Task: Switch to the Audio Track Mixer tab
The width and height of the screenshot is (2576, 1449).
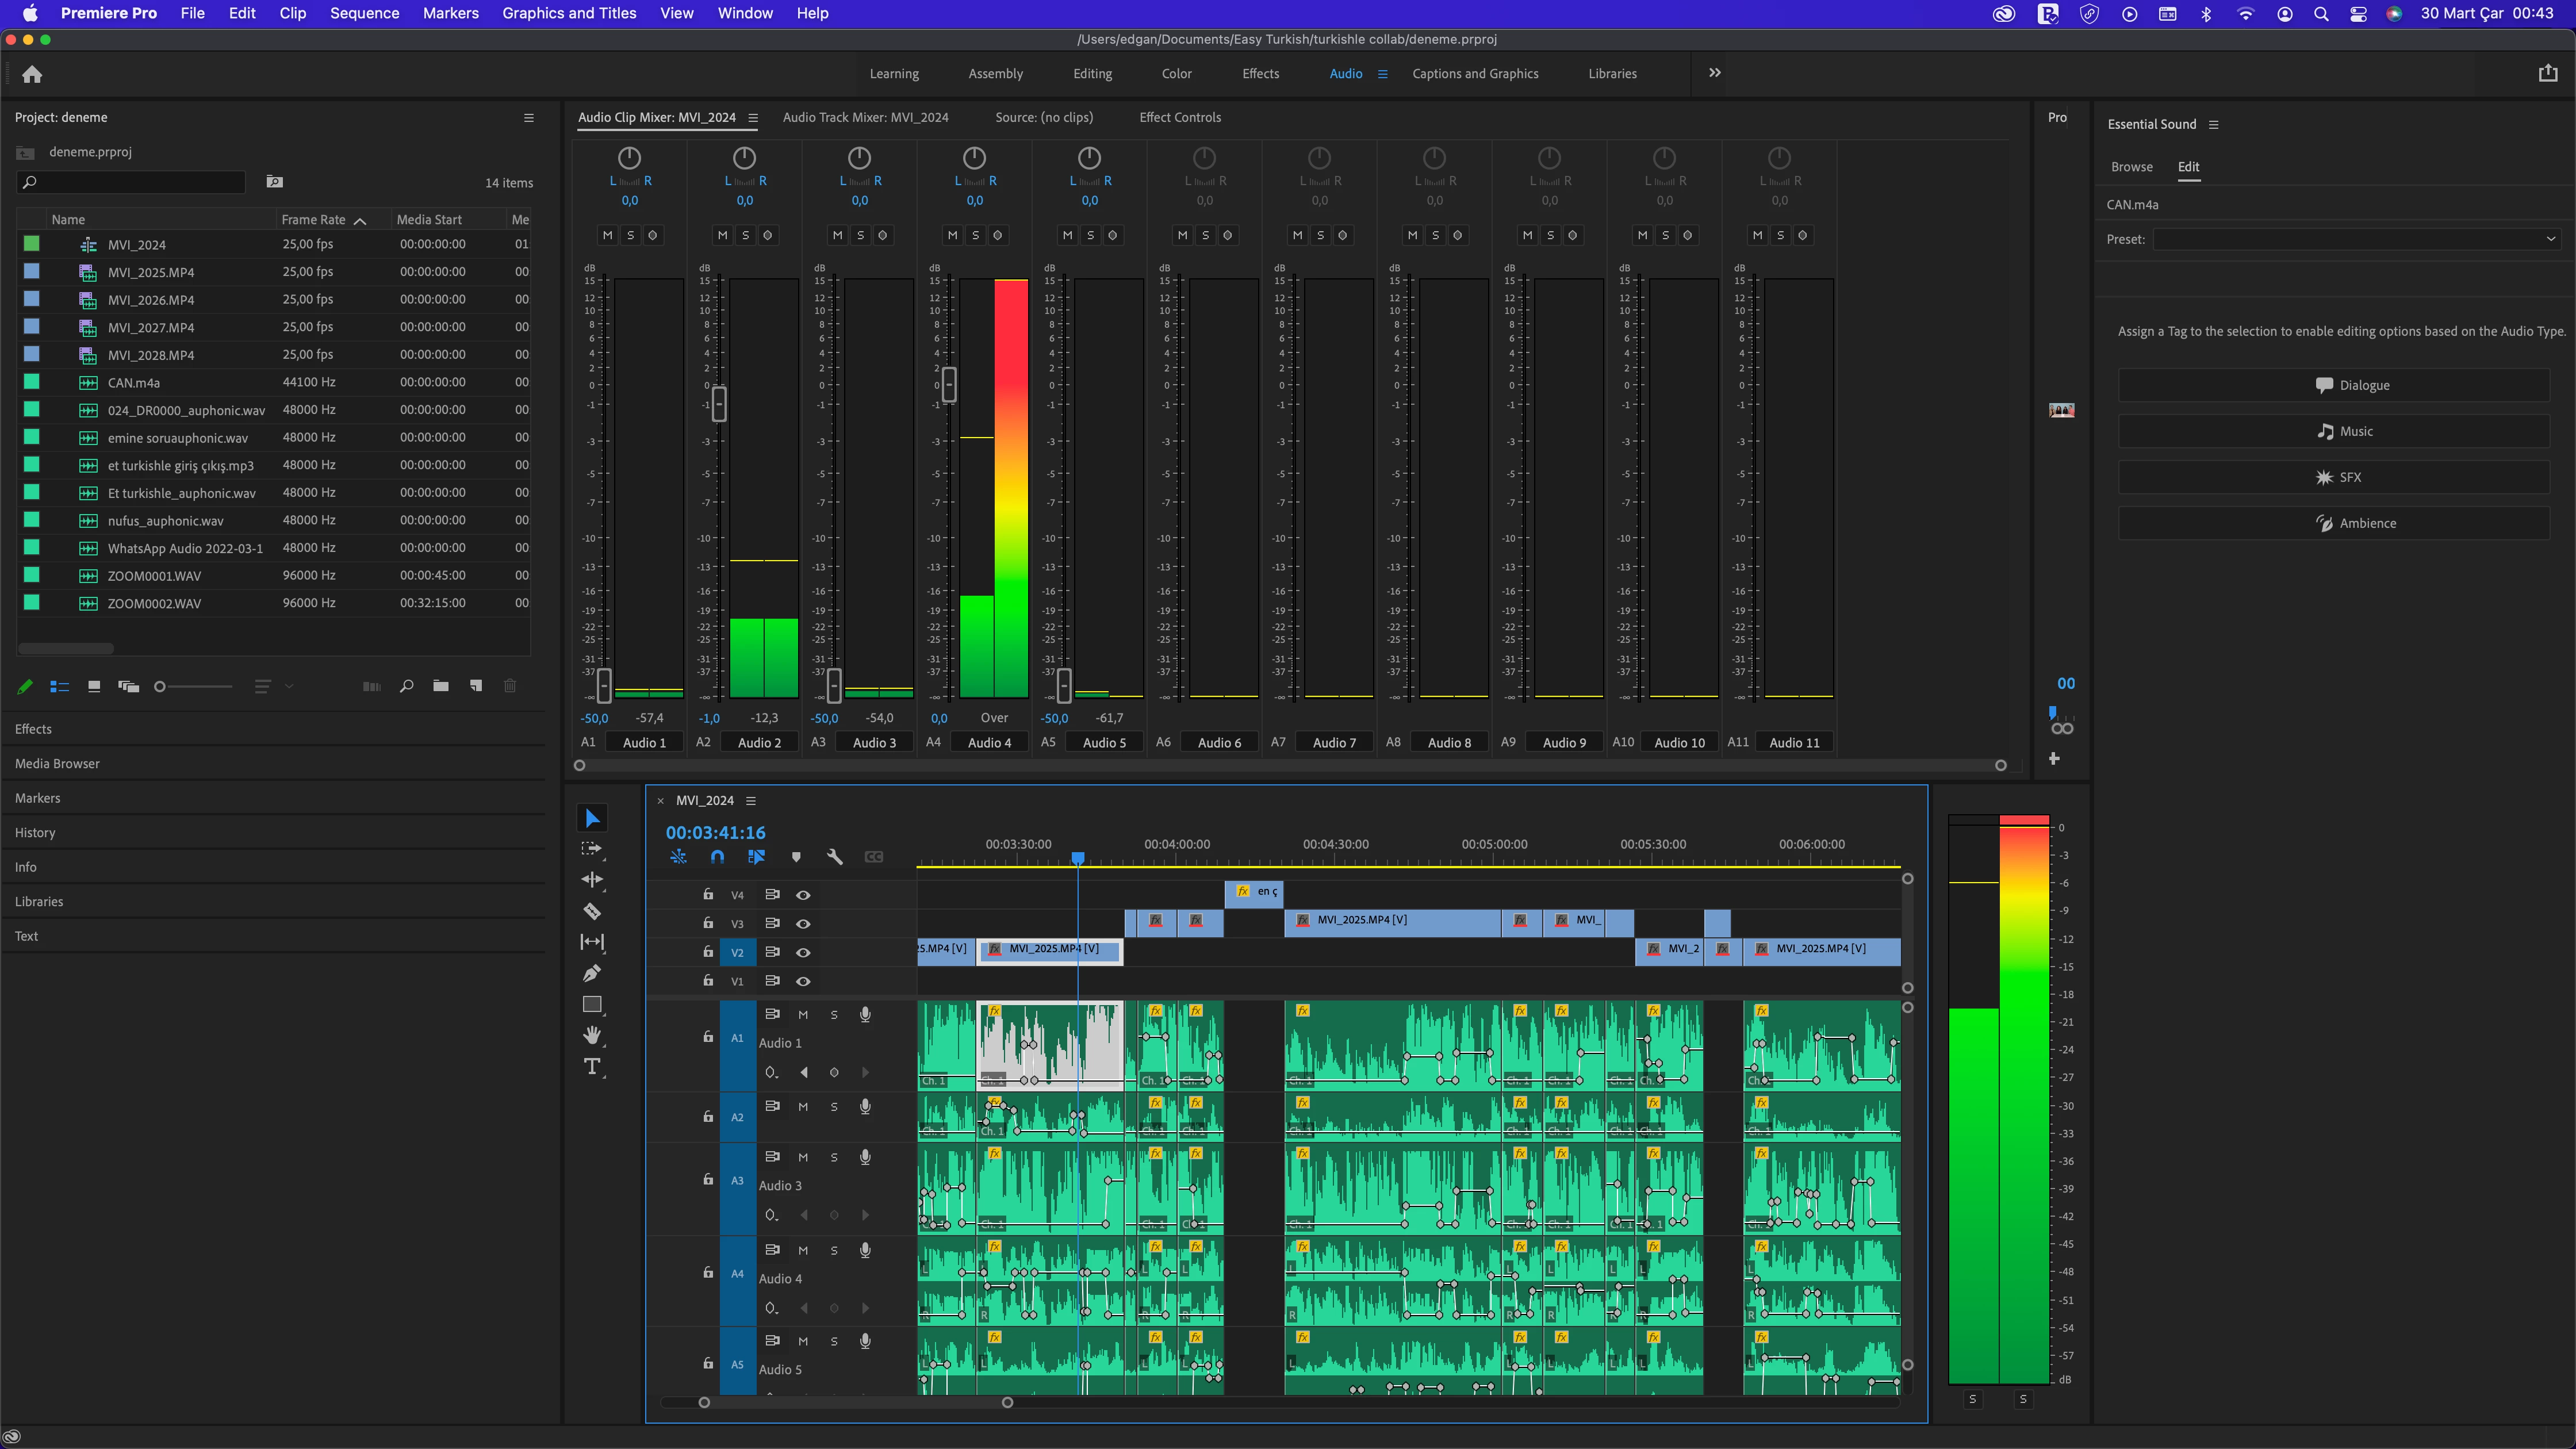Action: 865,117
